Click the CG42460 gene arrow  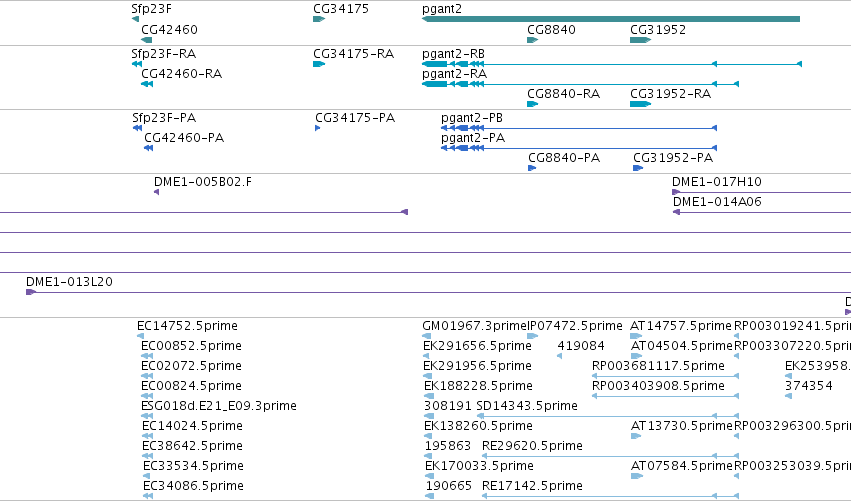pyautogui.click(x=147, y=40)
